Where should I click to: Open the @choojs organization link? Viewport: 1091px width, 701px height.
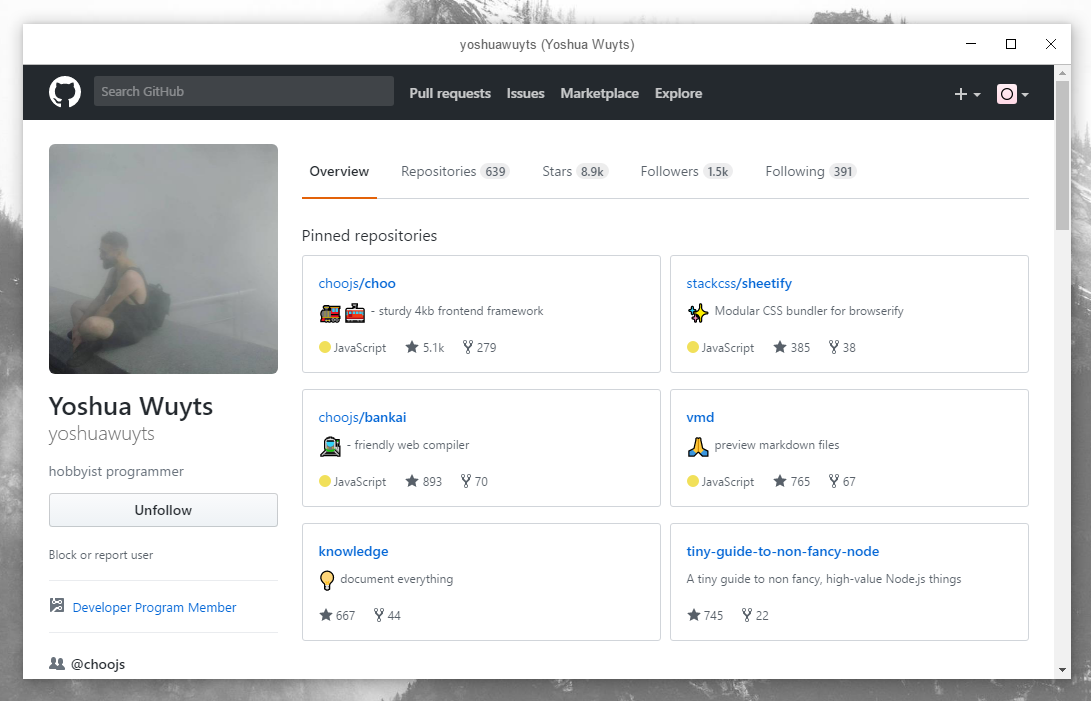(x=98, y=664)
